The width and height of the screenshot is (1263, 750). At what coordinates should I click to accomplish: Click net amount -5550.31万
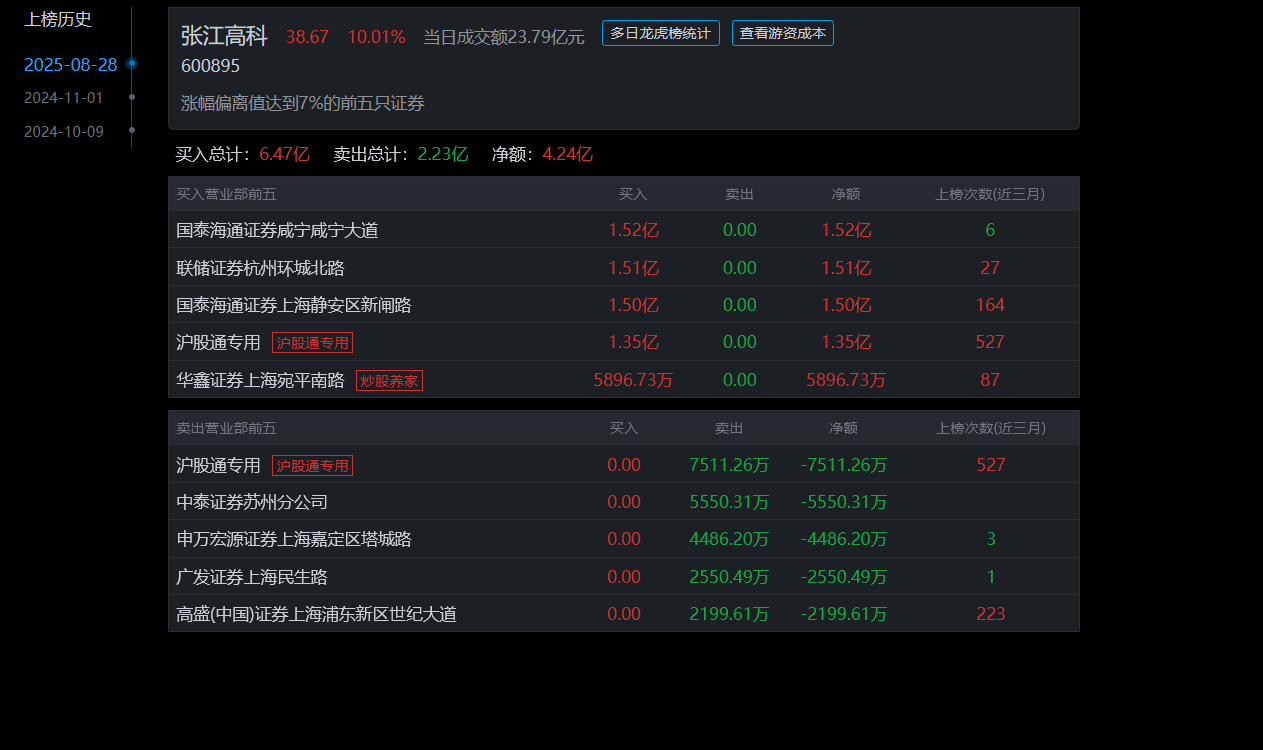tap(844, 502)
